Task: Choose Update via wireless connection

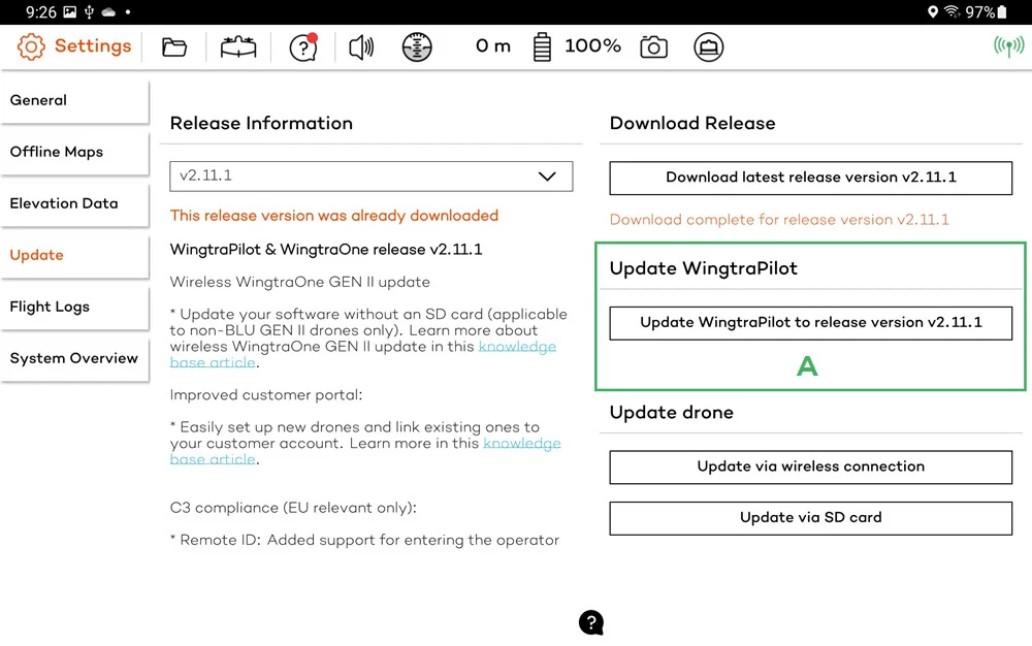Action: 811,467
